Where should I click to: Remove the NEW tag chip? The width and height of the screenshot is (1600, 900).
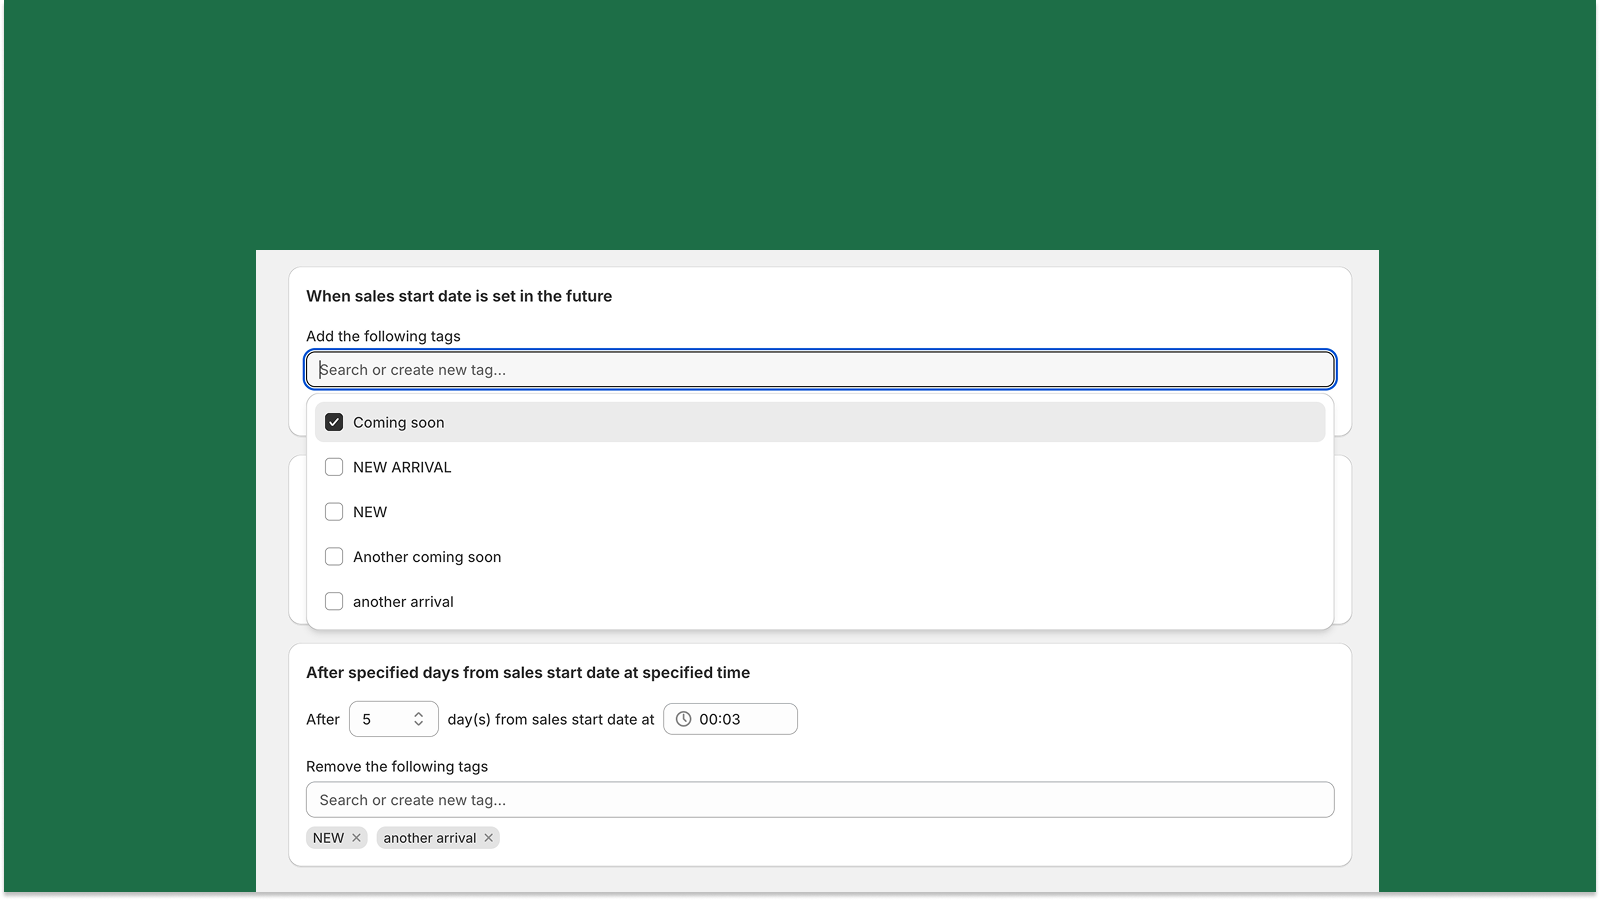click(x=356, y=838)
